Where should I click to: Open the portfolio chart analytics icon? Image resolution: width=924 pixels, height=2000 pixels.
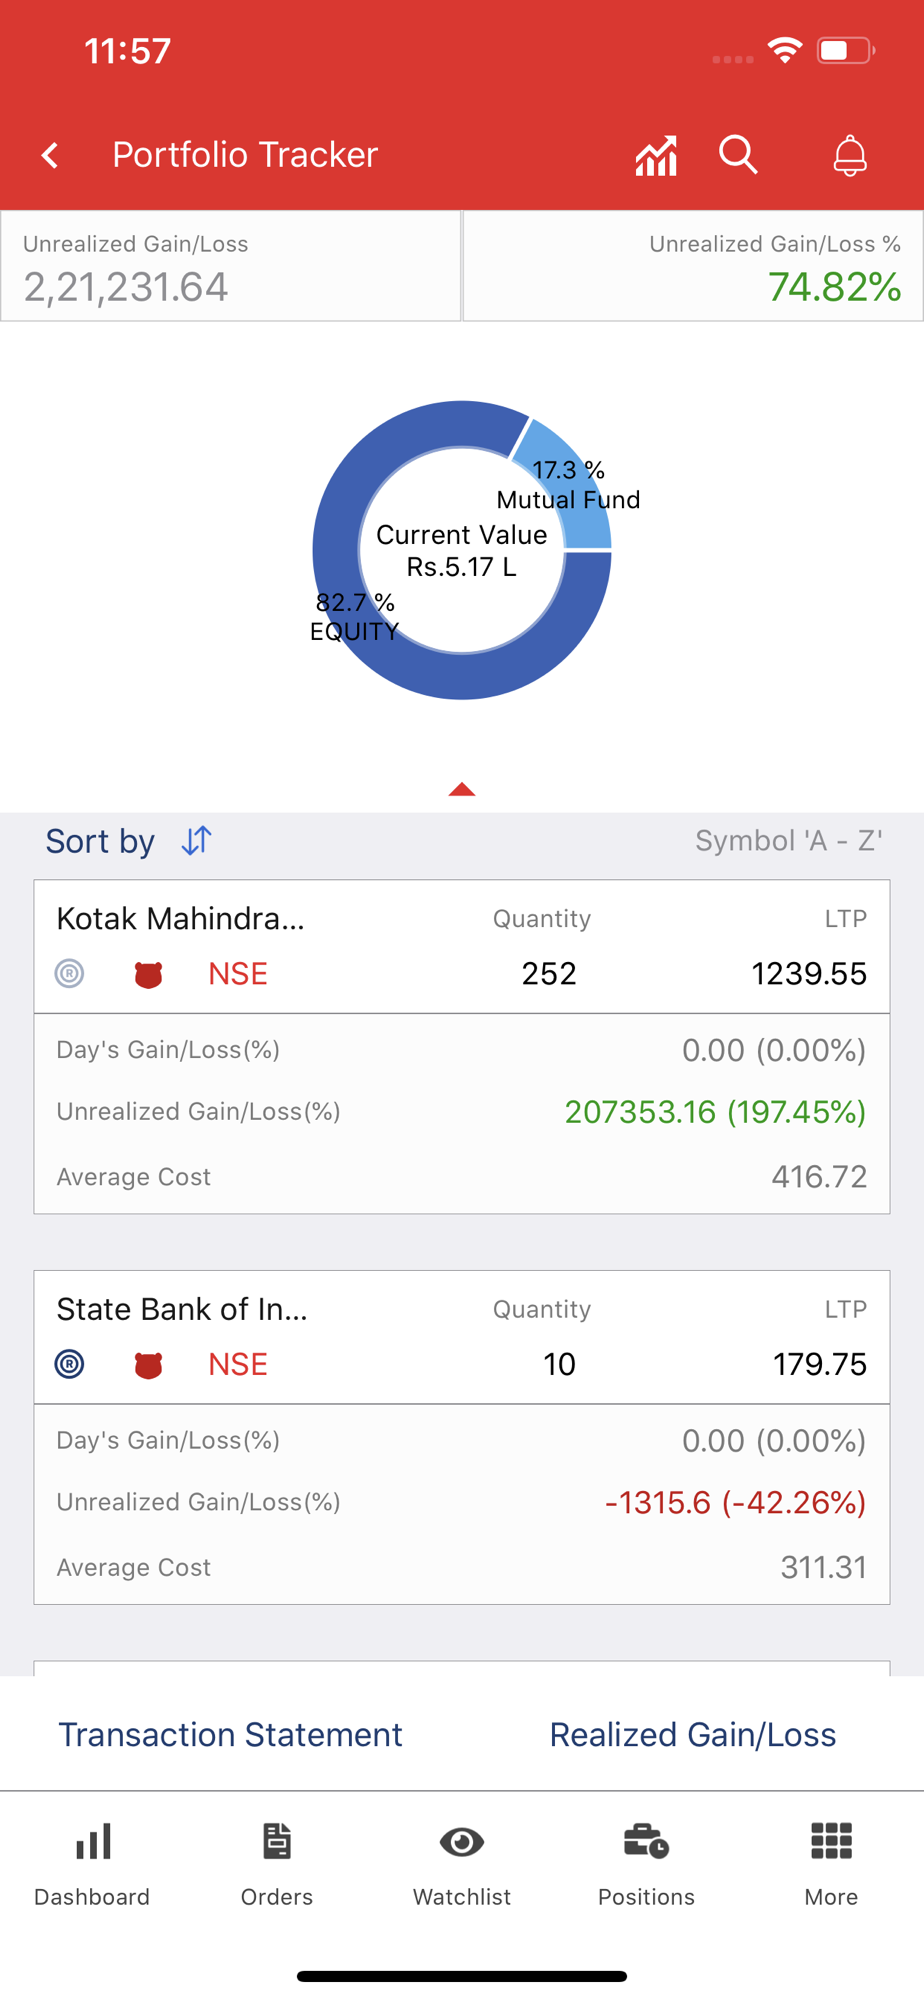click(x=656, y=156)
